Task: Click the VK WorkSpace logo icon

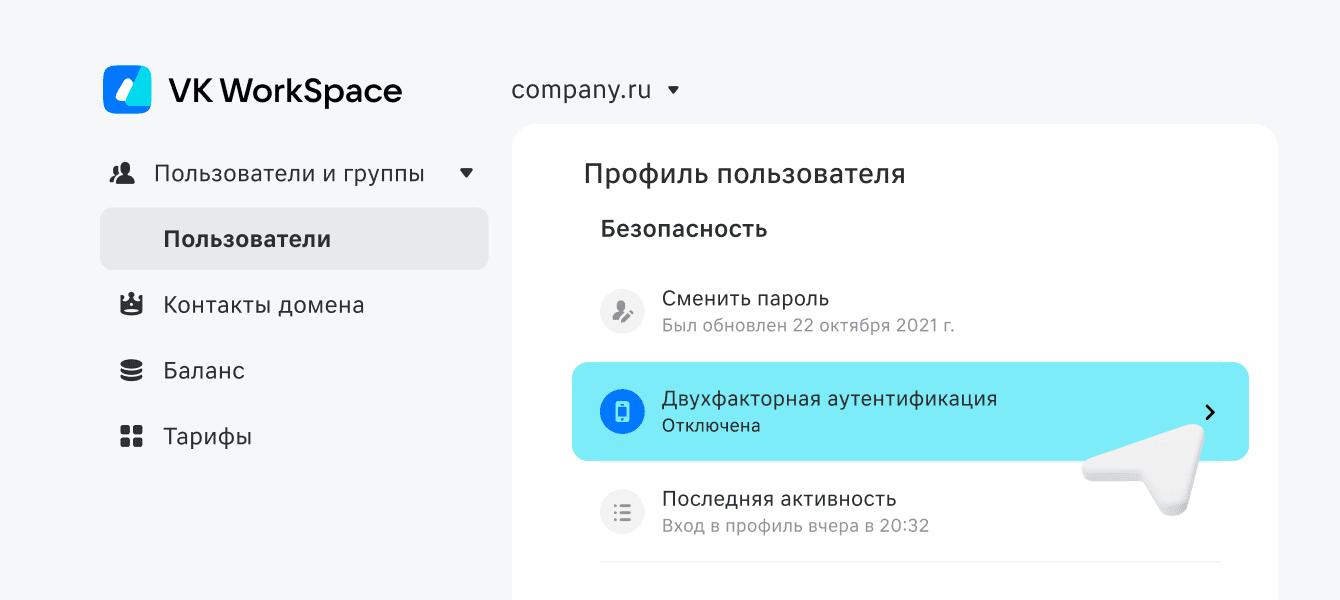Action: pos(127,90)
